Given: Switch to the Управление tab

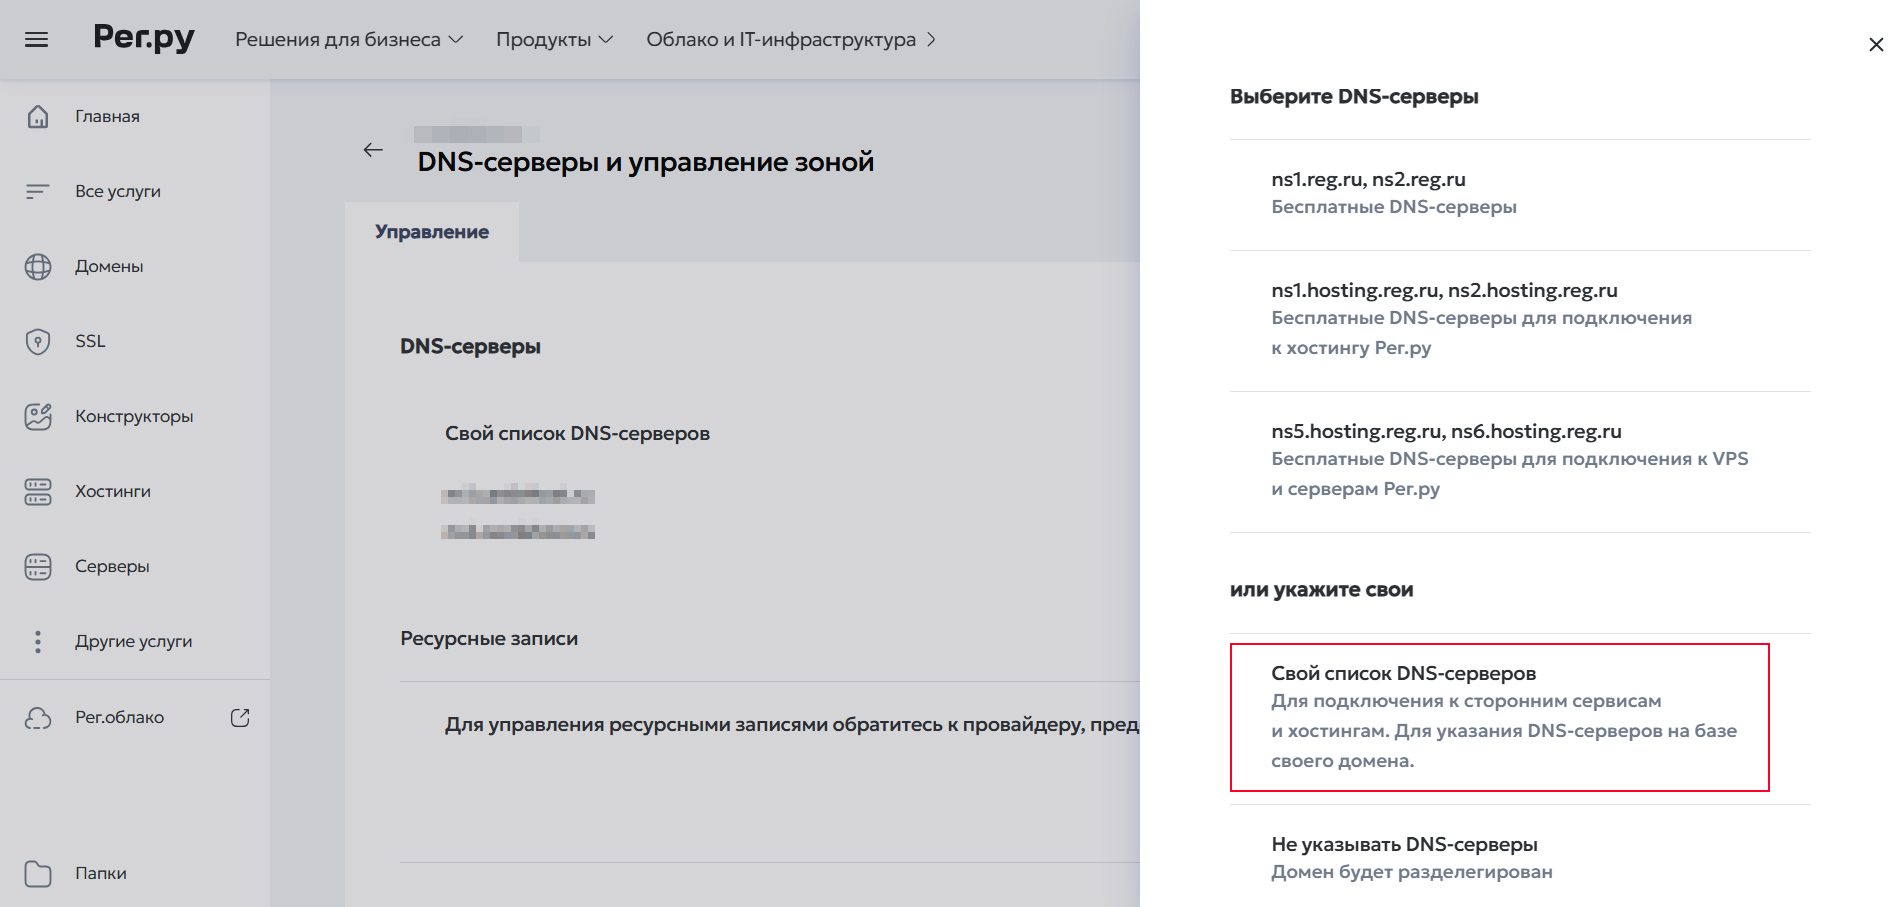Looking at the screenshot, I should click(x=432, y=232).
